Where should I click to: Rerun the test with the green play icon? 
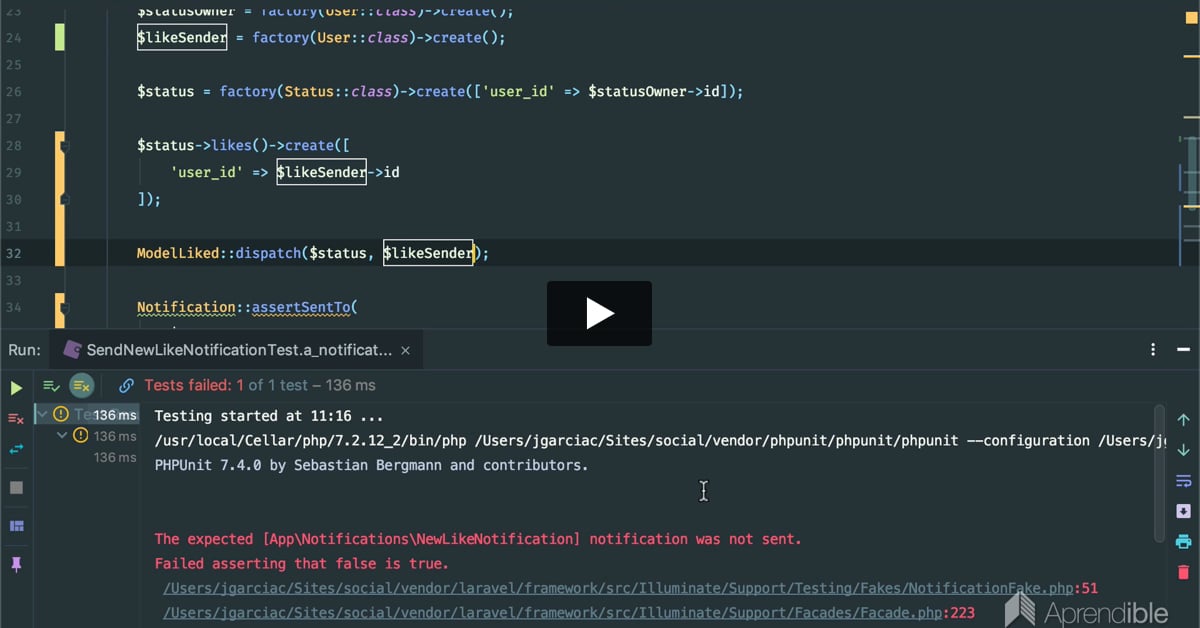pos(16,387)
